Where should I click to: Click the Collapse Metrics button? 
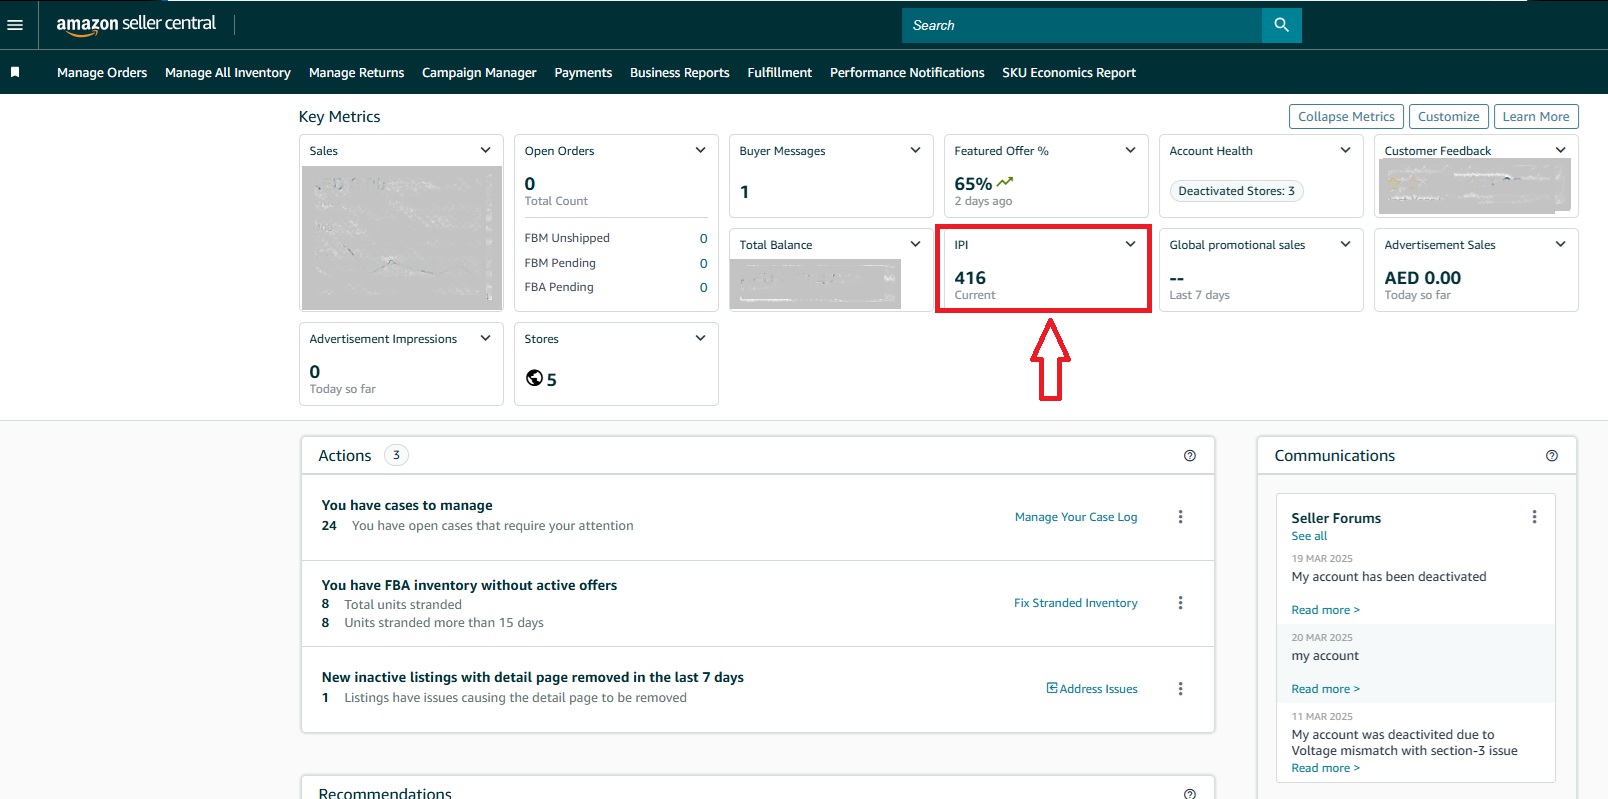point(1346,117)
